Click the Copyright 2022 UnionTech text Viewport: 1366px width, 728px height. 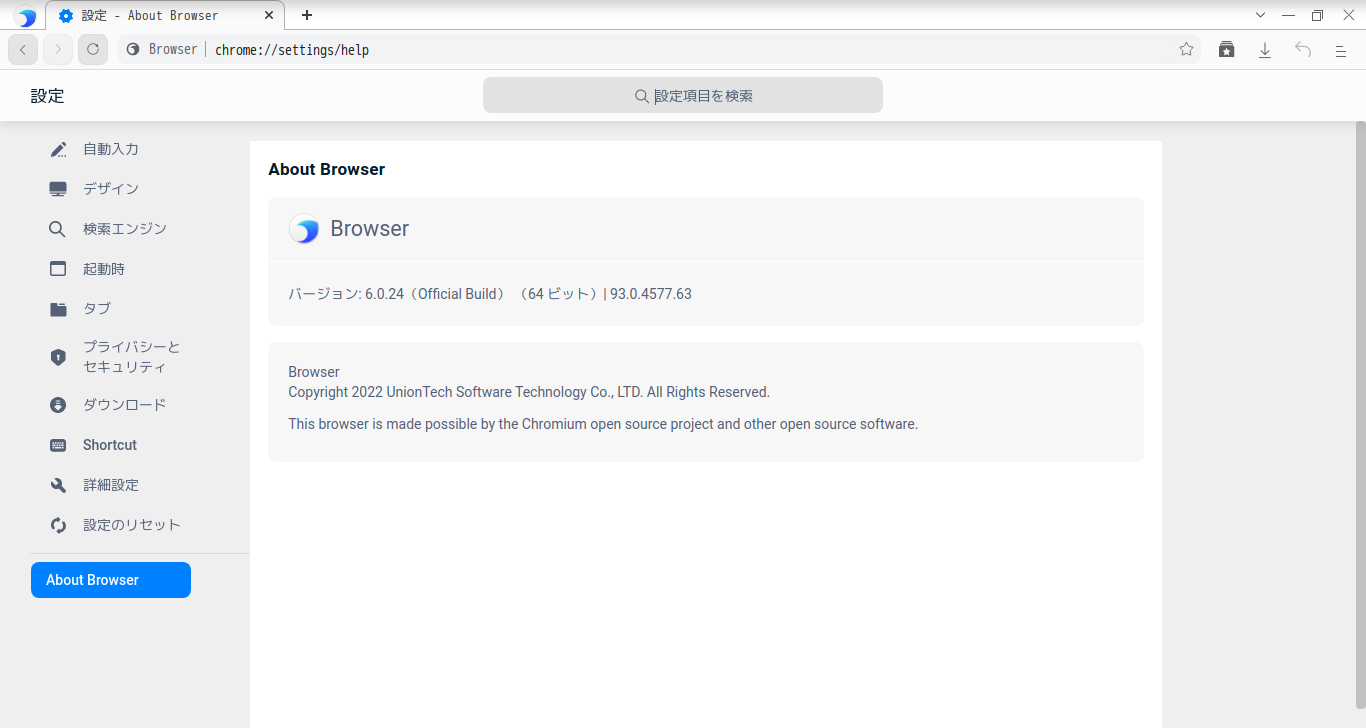point(529,392)
